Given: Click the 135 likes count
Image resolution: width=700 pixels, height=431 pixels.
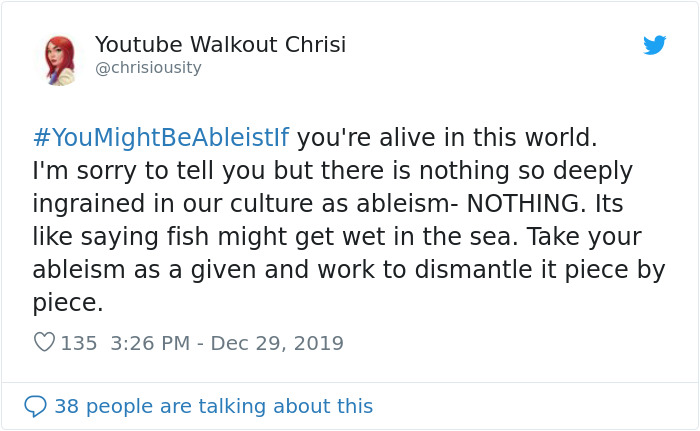Looking at the screenshot, I should pyautogui.click(x=79, y=343).
